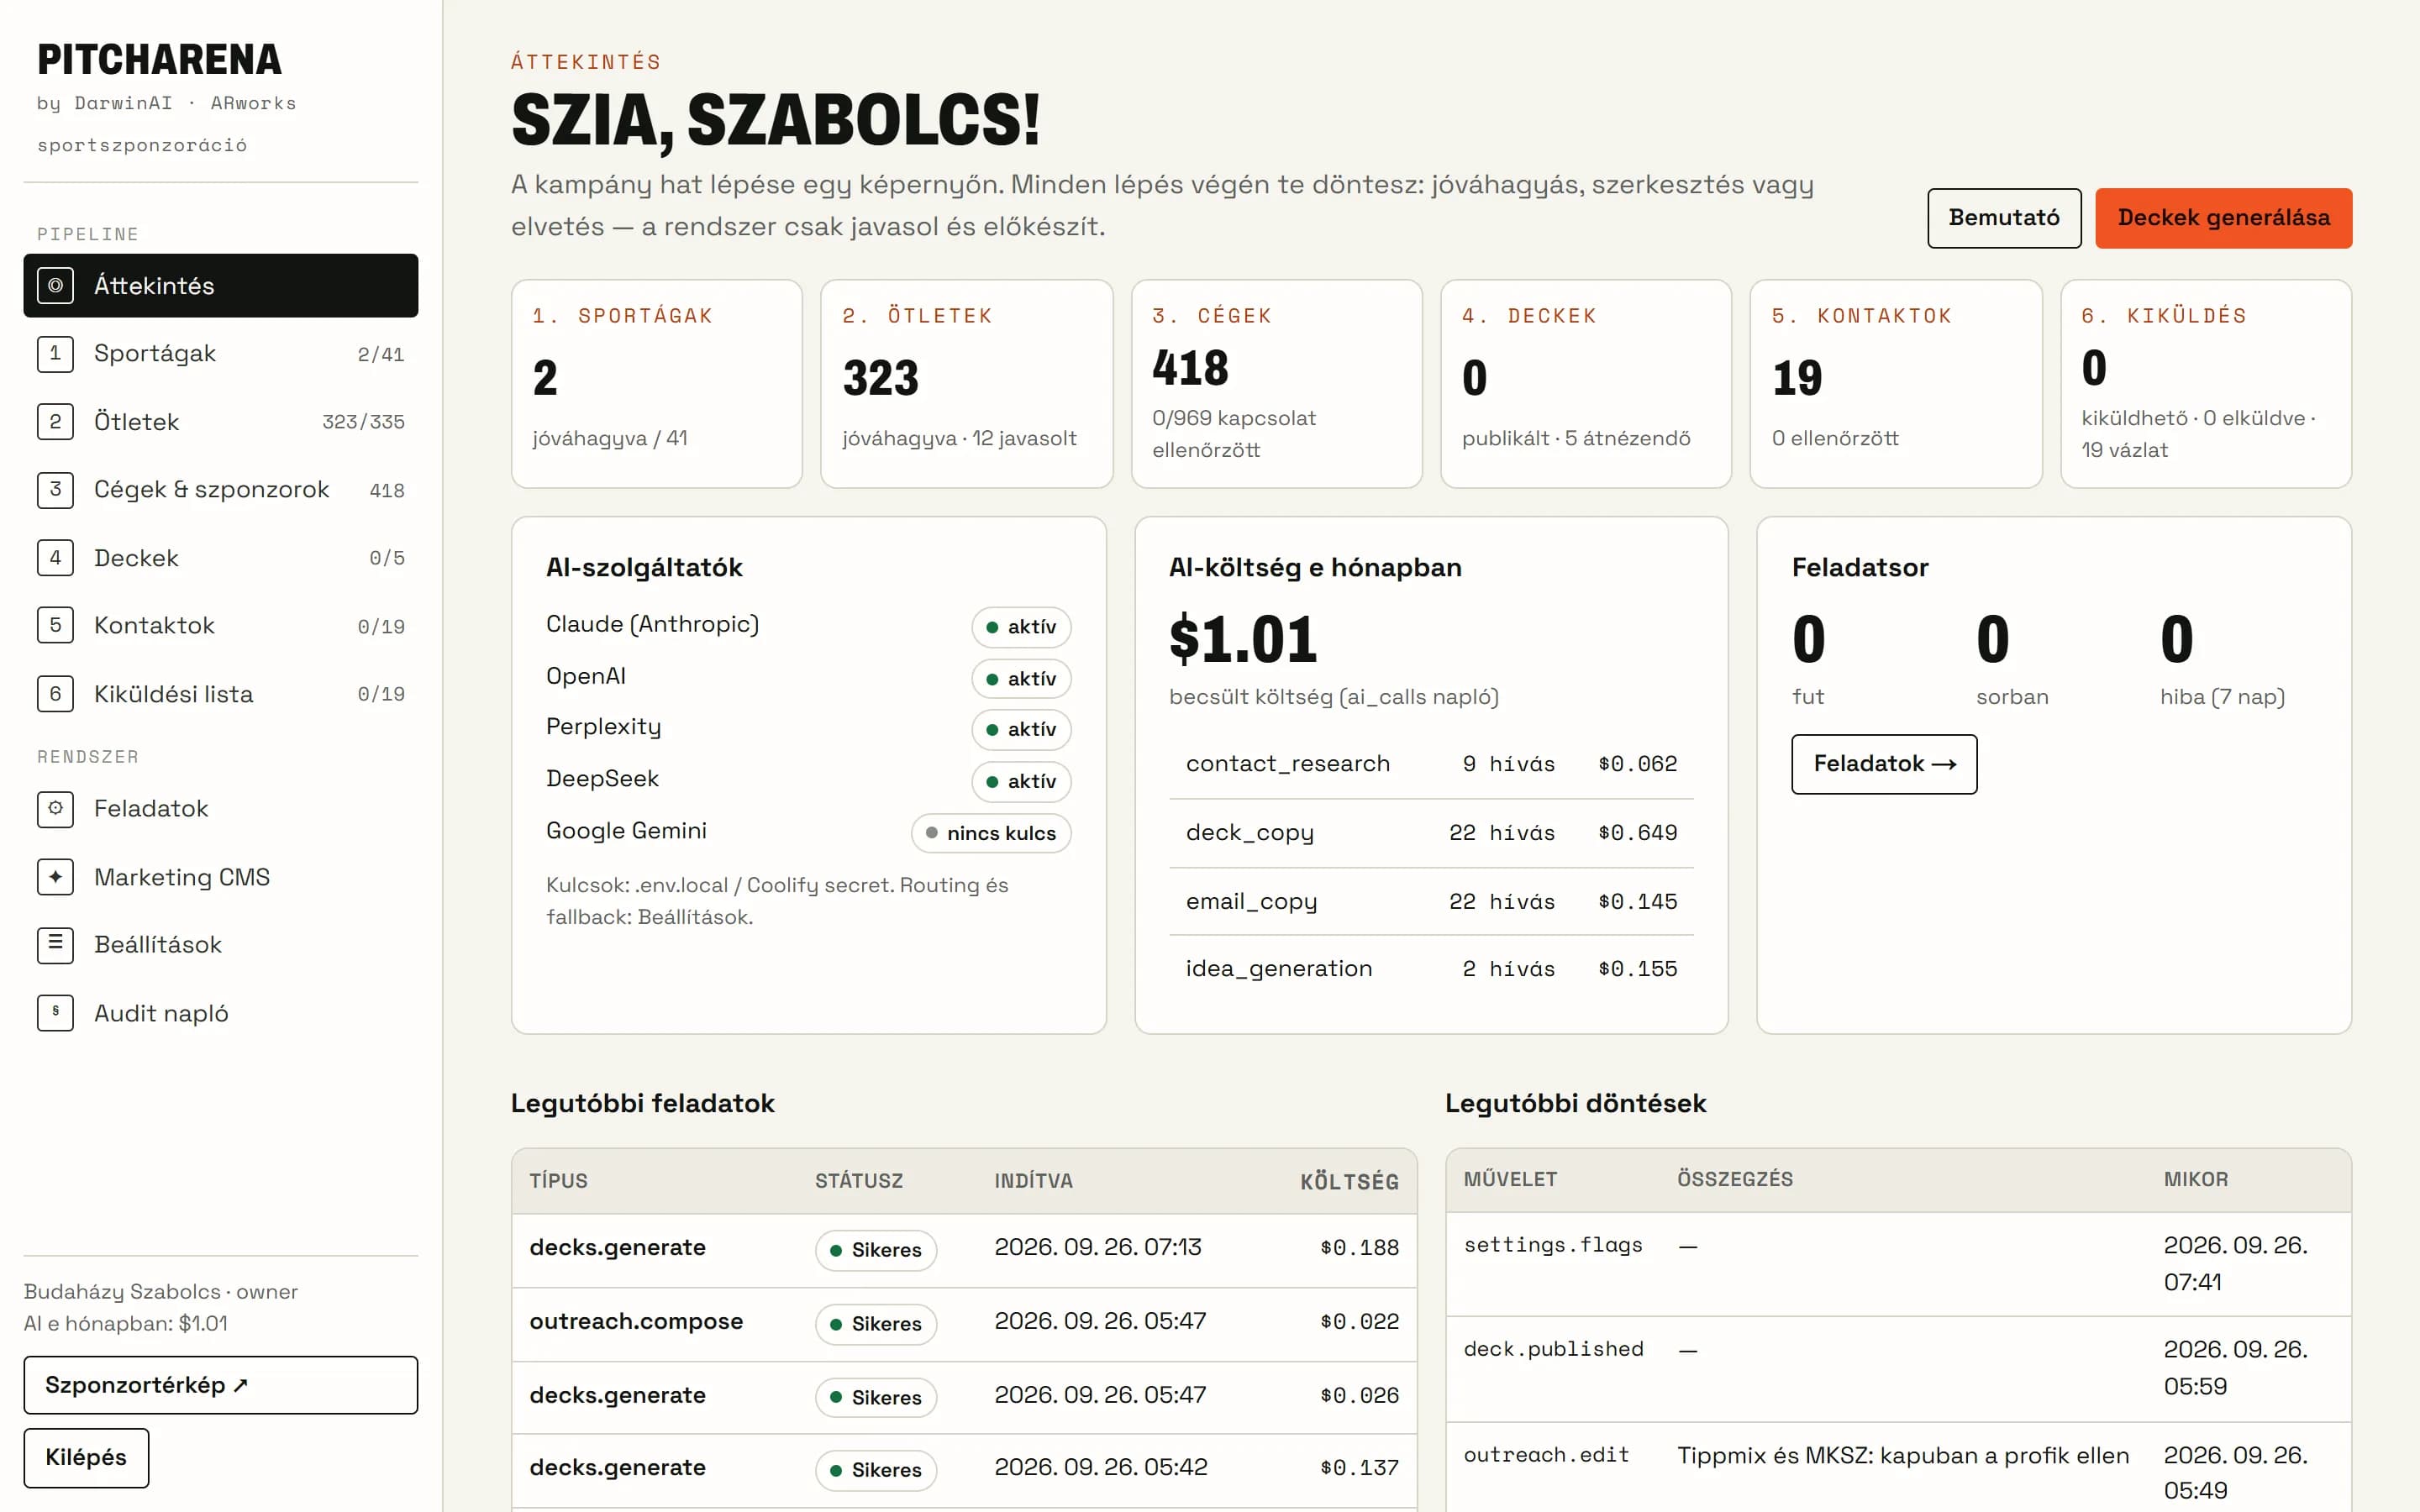
Task: Go to Cégek & szponzorok
Action: (221, 490)
